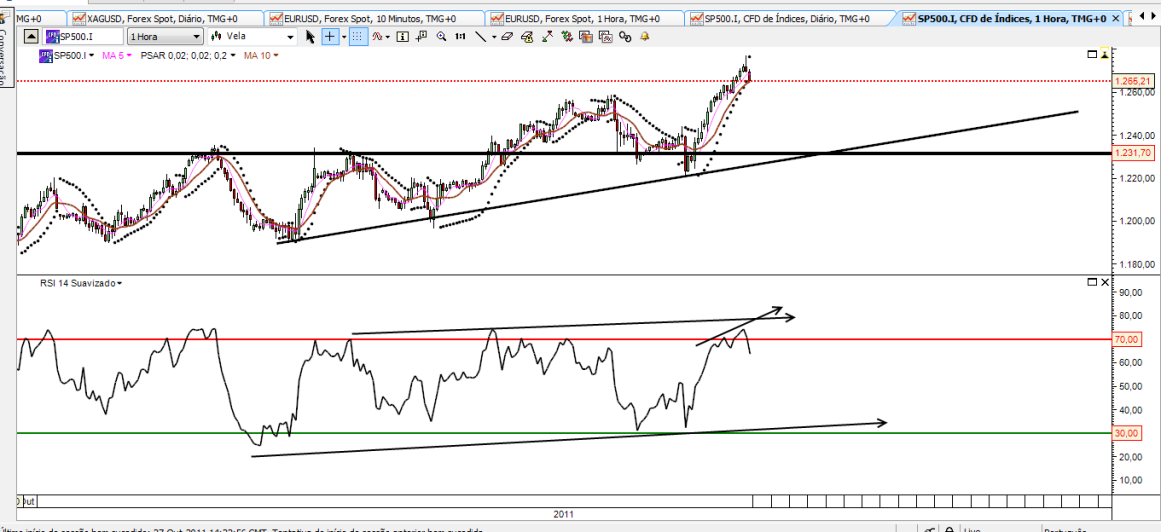Toggle the chart grid button

pyautogui.click(x=358, y=36)
